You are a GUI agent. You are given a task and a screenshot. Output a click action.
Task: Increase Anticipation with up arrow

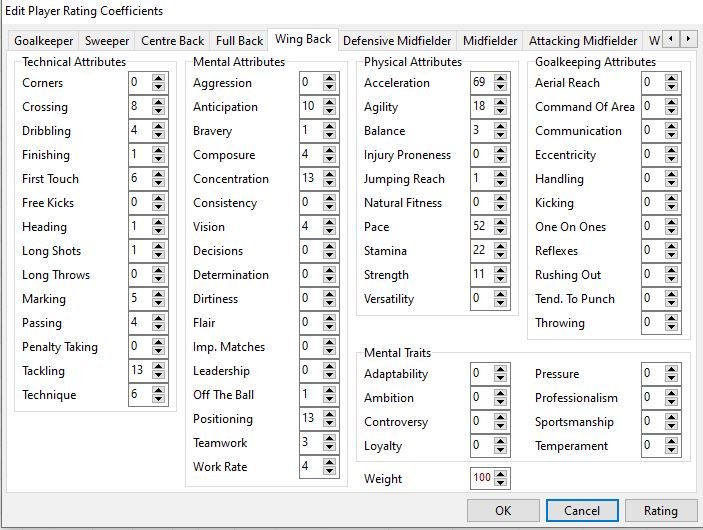pyautogui.click(x=330, y=103)
